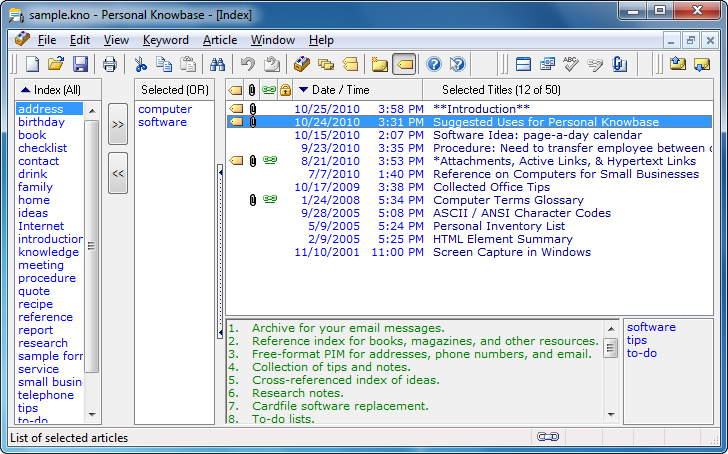Sort by attachment paperclip column header

point(252,90)
